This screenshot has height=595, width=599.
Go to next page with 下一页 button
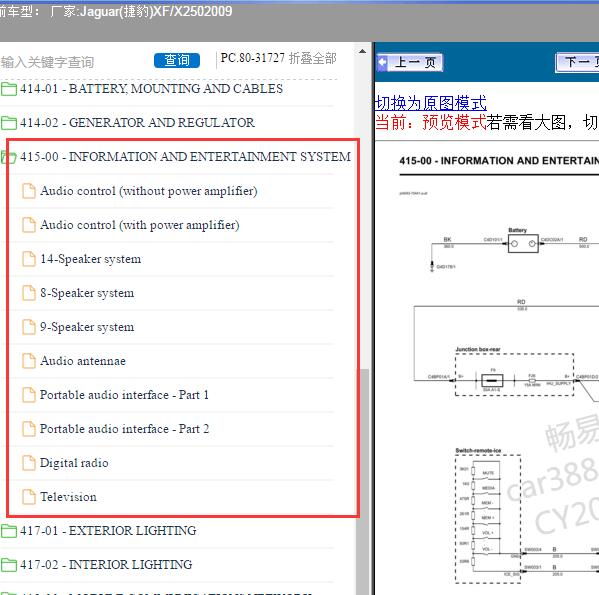tap(577, 63)
